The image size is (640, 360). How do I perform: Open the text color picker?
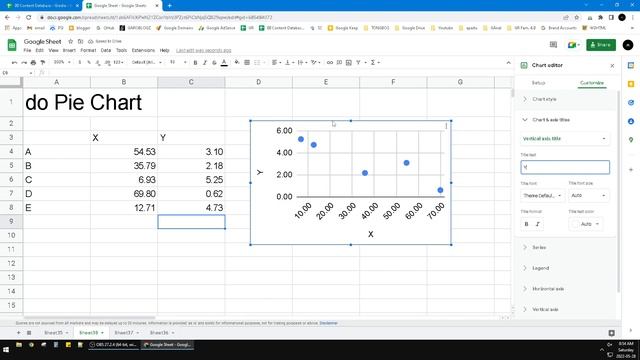pyautogui.click(x=224, y=62)
